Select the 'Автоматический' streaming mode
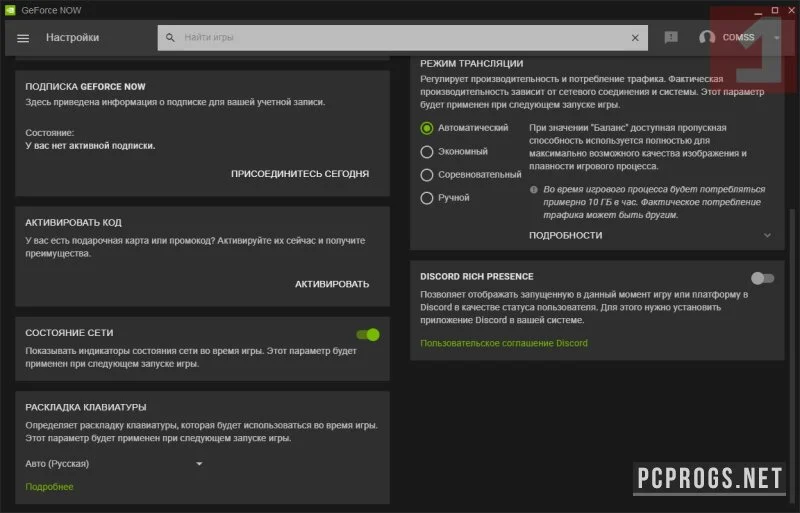Image resolution: width=800 pixels, height=513 pixels. click(427, 128)
